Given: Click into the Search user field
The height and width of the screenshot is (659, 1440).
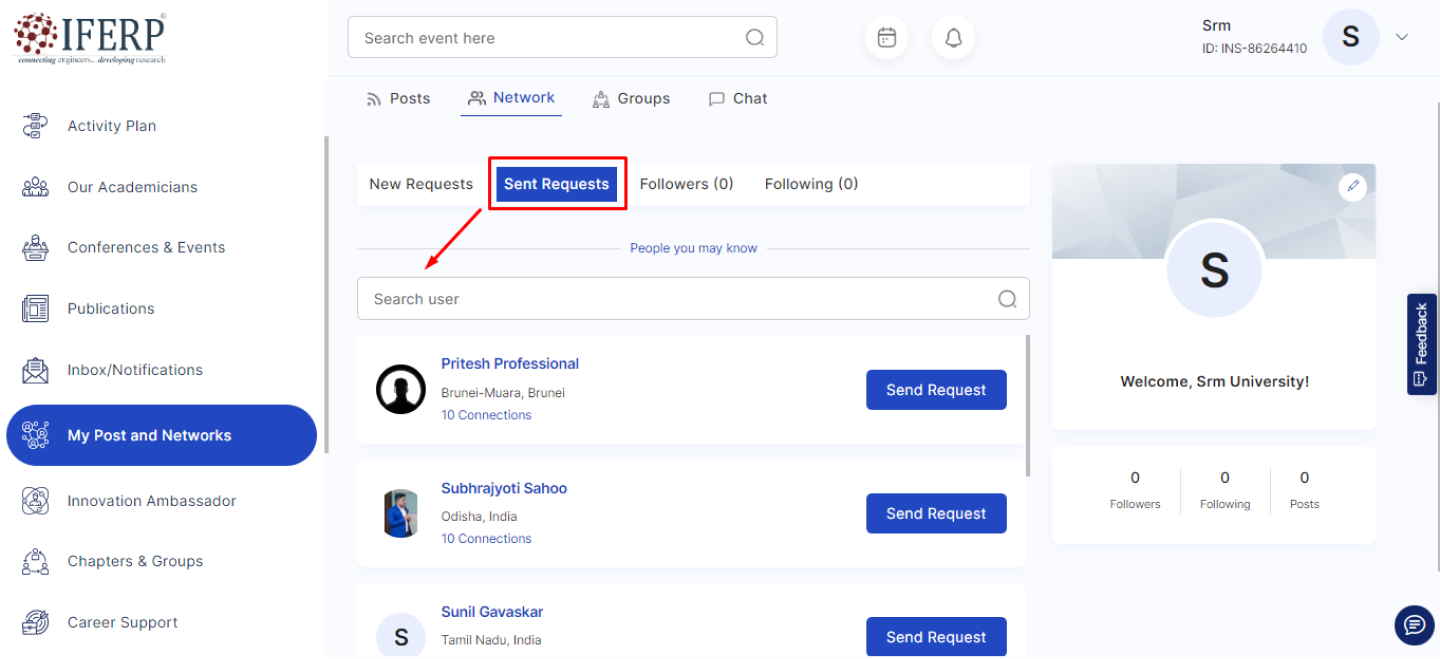Looking at the screenshot, I should [x=680, y=299].
